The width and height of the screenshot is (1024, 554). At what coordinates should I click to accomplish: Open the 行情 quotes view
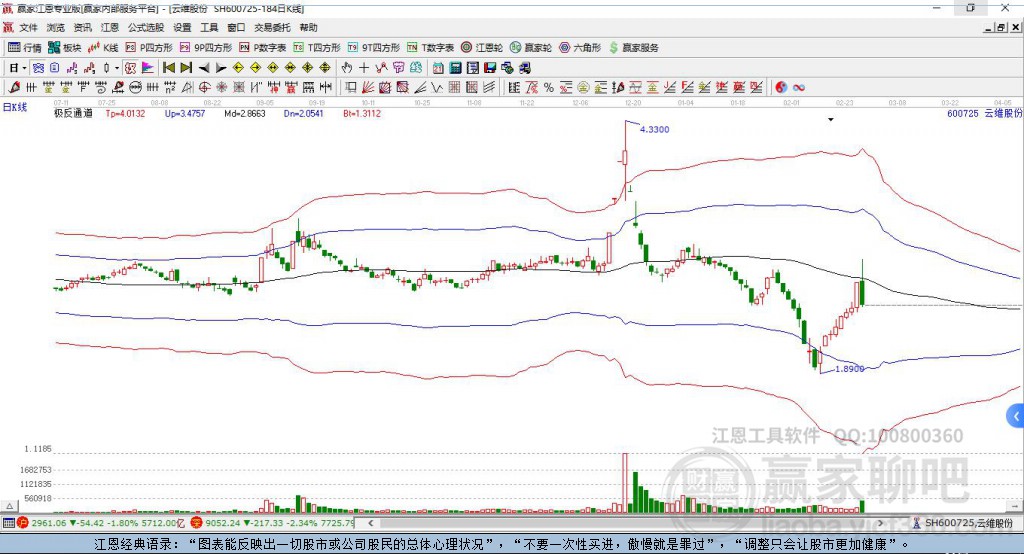click(x=24, y=48)
